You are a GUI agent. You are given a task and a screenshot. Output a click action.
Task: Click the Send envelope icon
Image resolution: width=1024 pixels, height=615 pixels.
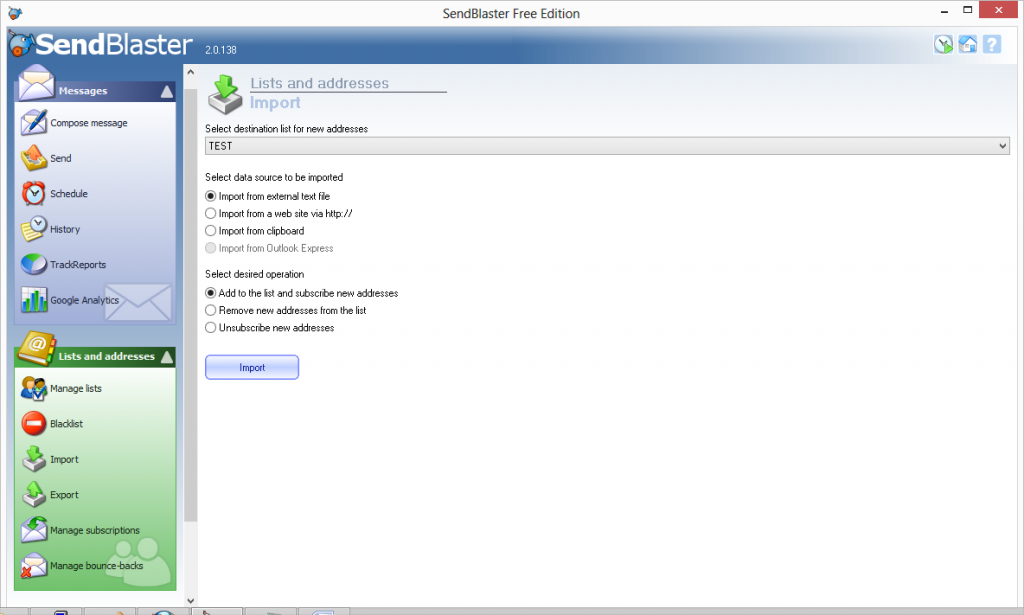[34, 158]
